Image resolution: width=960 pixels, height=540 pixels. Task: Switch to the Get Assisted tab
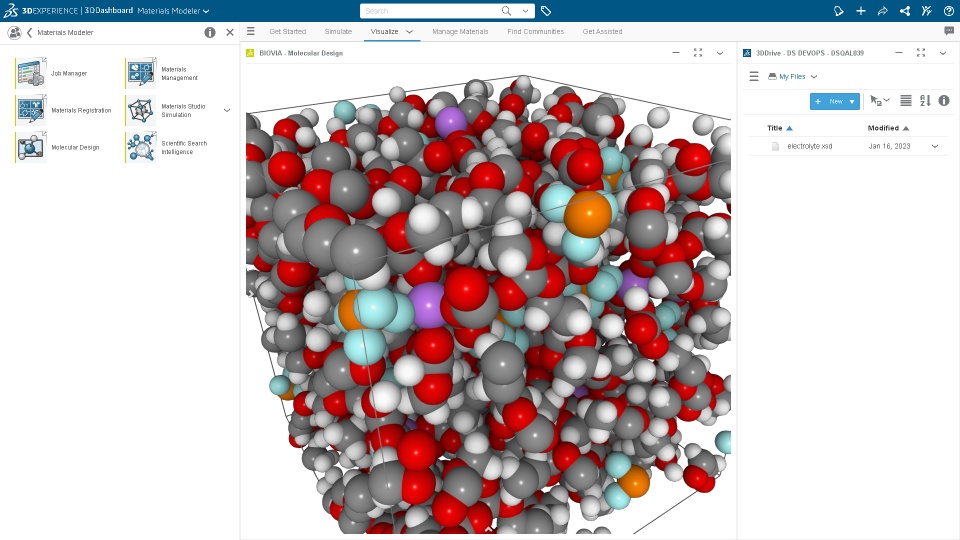(602, 31)
